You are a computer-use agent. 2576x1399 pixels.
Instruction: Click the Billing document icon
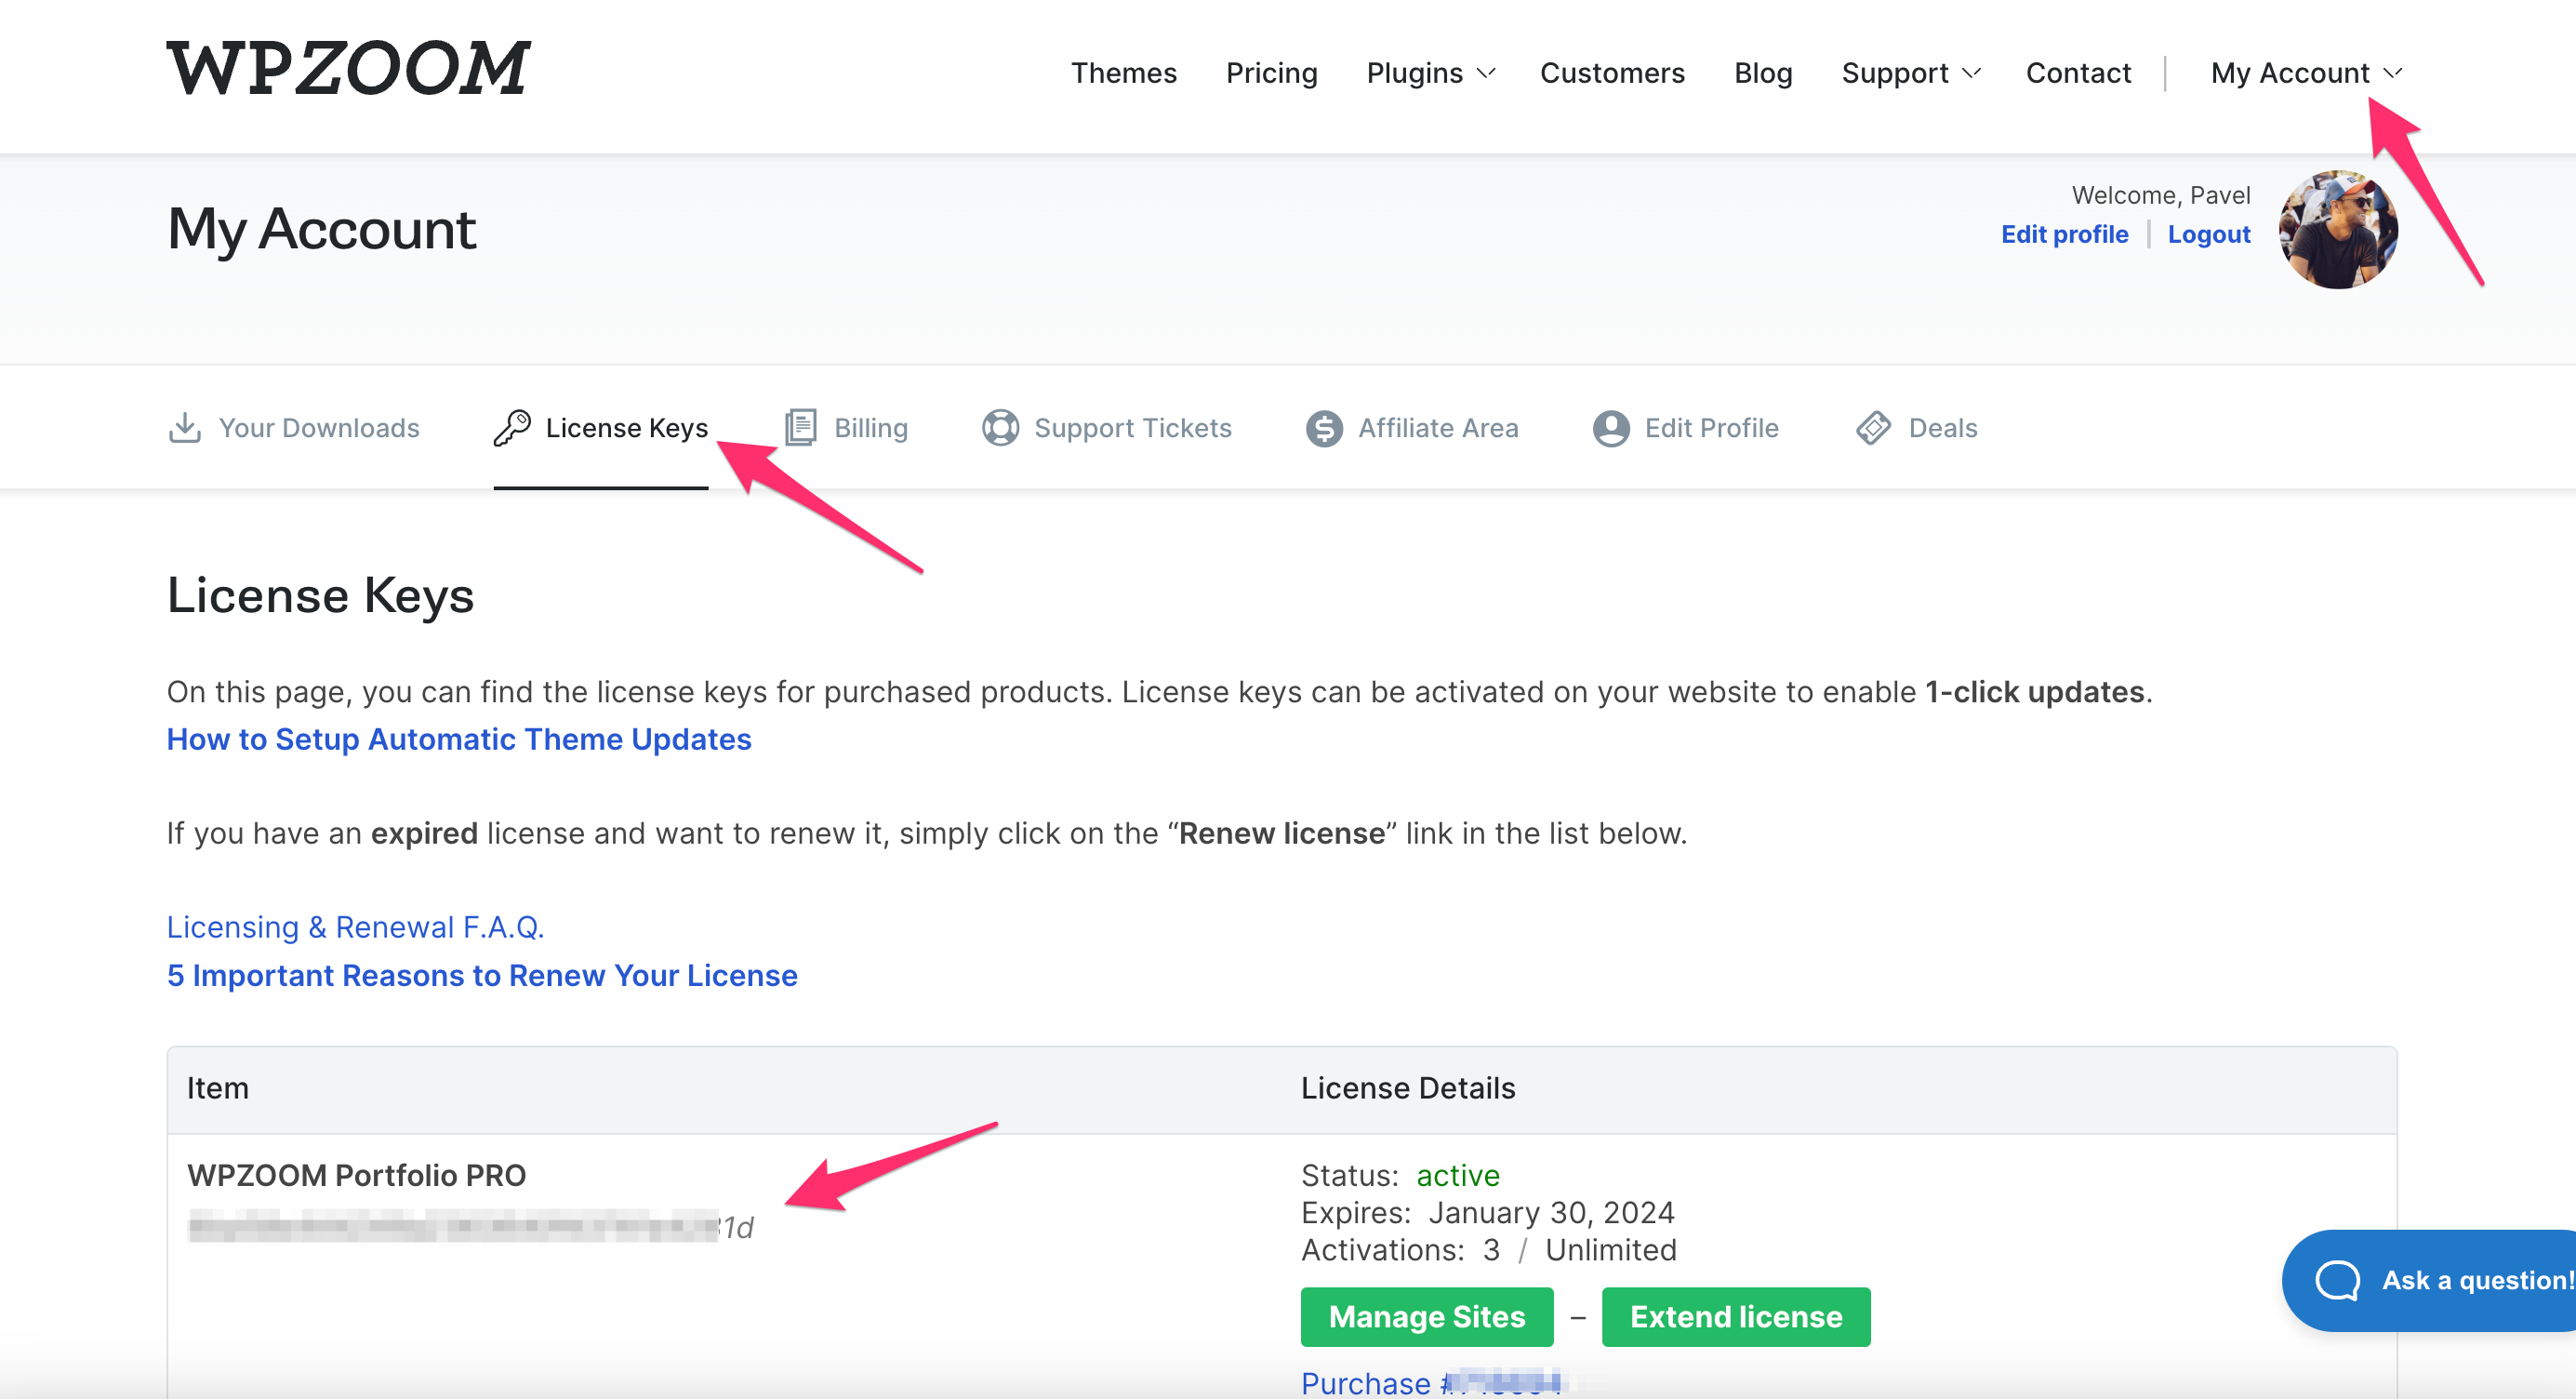point(801,428)
